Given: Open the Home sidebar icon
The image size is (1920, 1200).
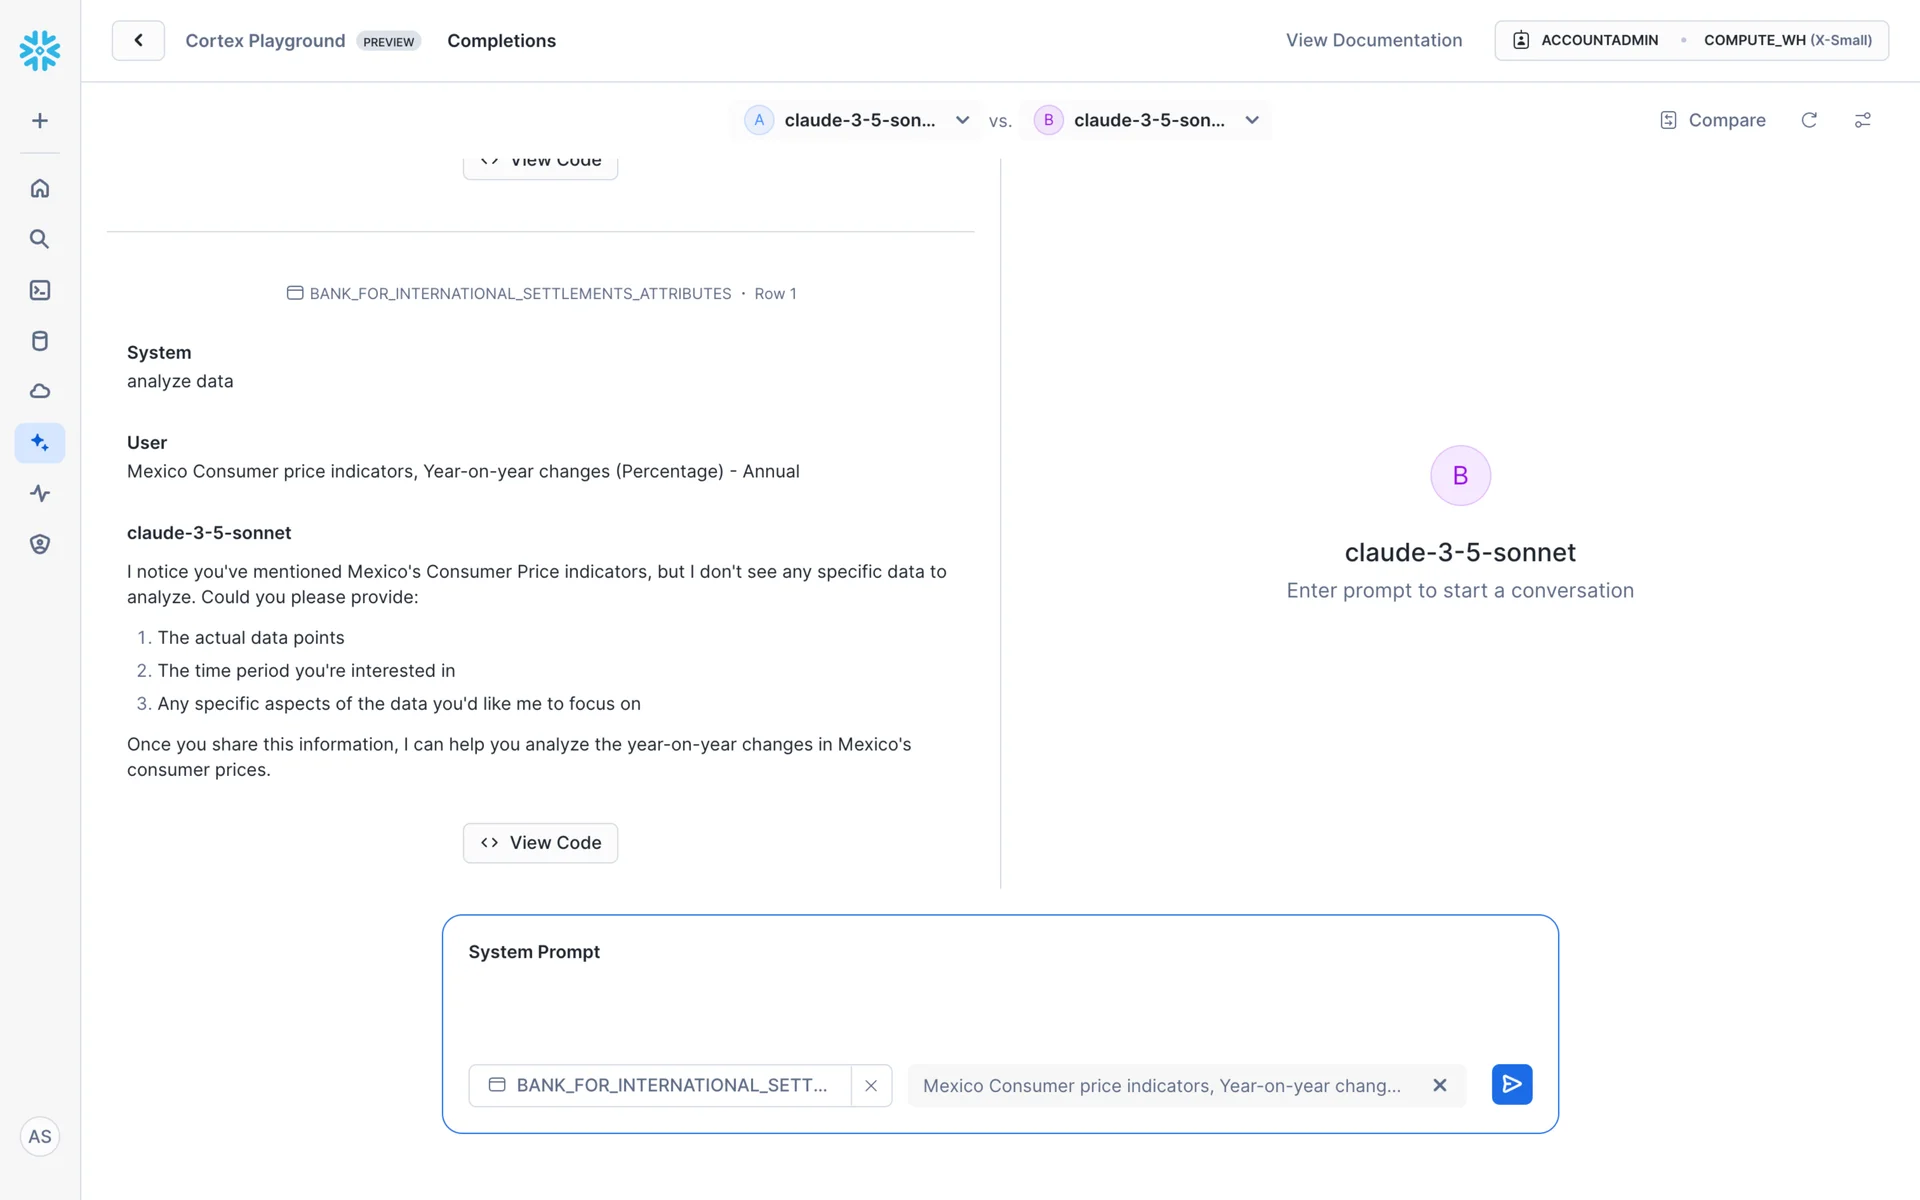Looking at the screenshot, I should click(40, 188).
